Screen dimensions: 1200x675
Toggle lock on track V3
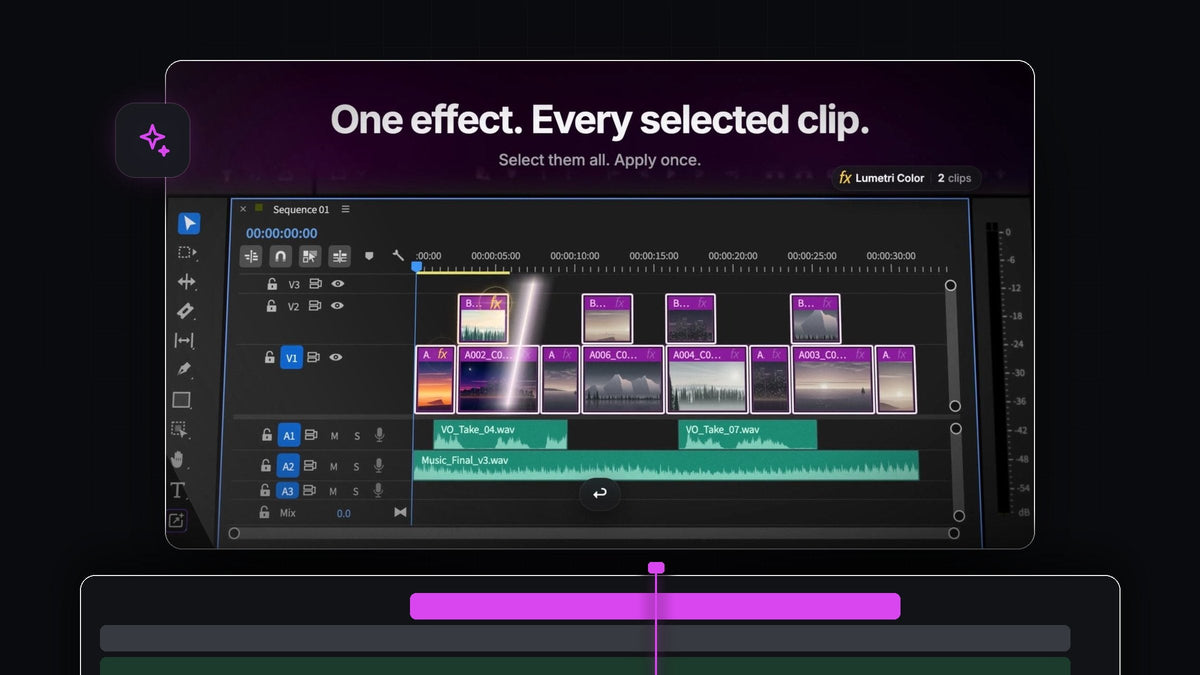[272, 284]
